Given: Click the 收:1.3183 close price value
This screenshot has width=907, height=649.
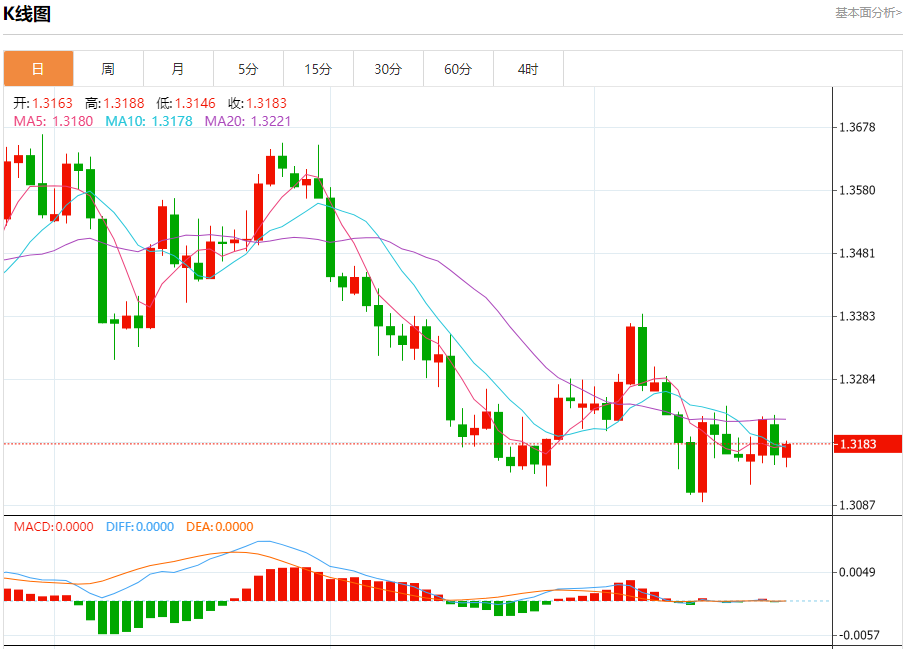Looking at the screenshot, I should coord(257,103).
